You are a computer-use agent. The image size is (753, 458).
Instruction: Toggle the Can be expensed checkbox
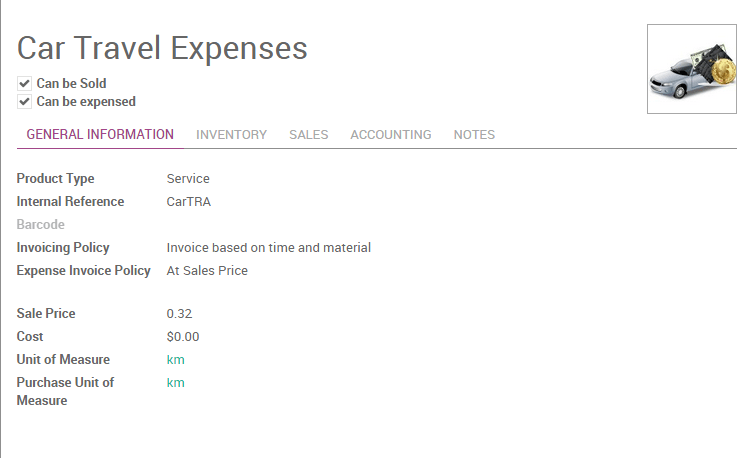pos(24,102)
